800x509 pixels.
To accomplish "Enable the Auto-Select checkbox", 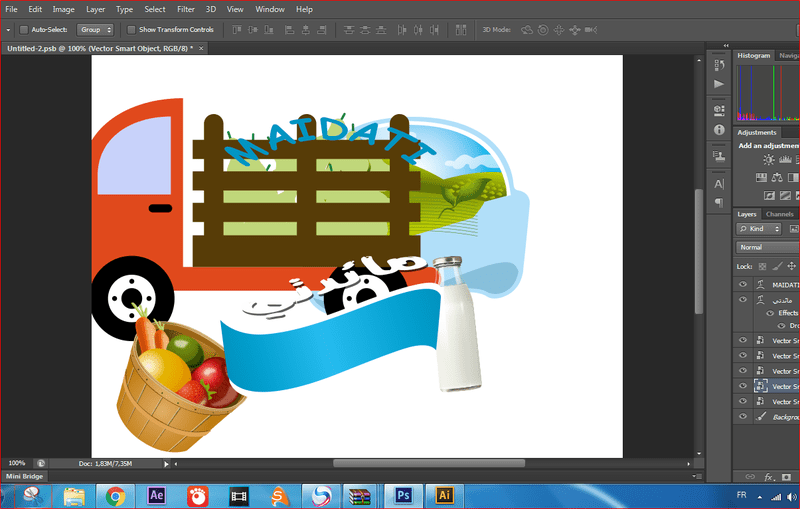I will click(x=23, y=30).
